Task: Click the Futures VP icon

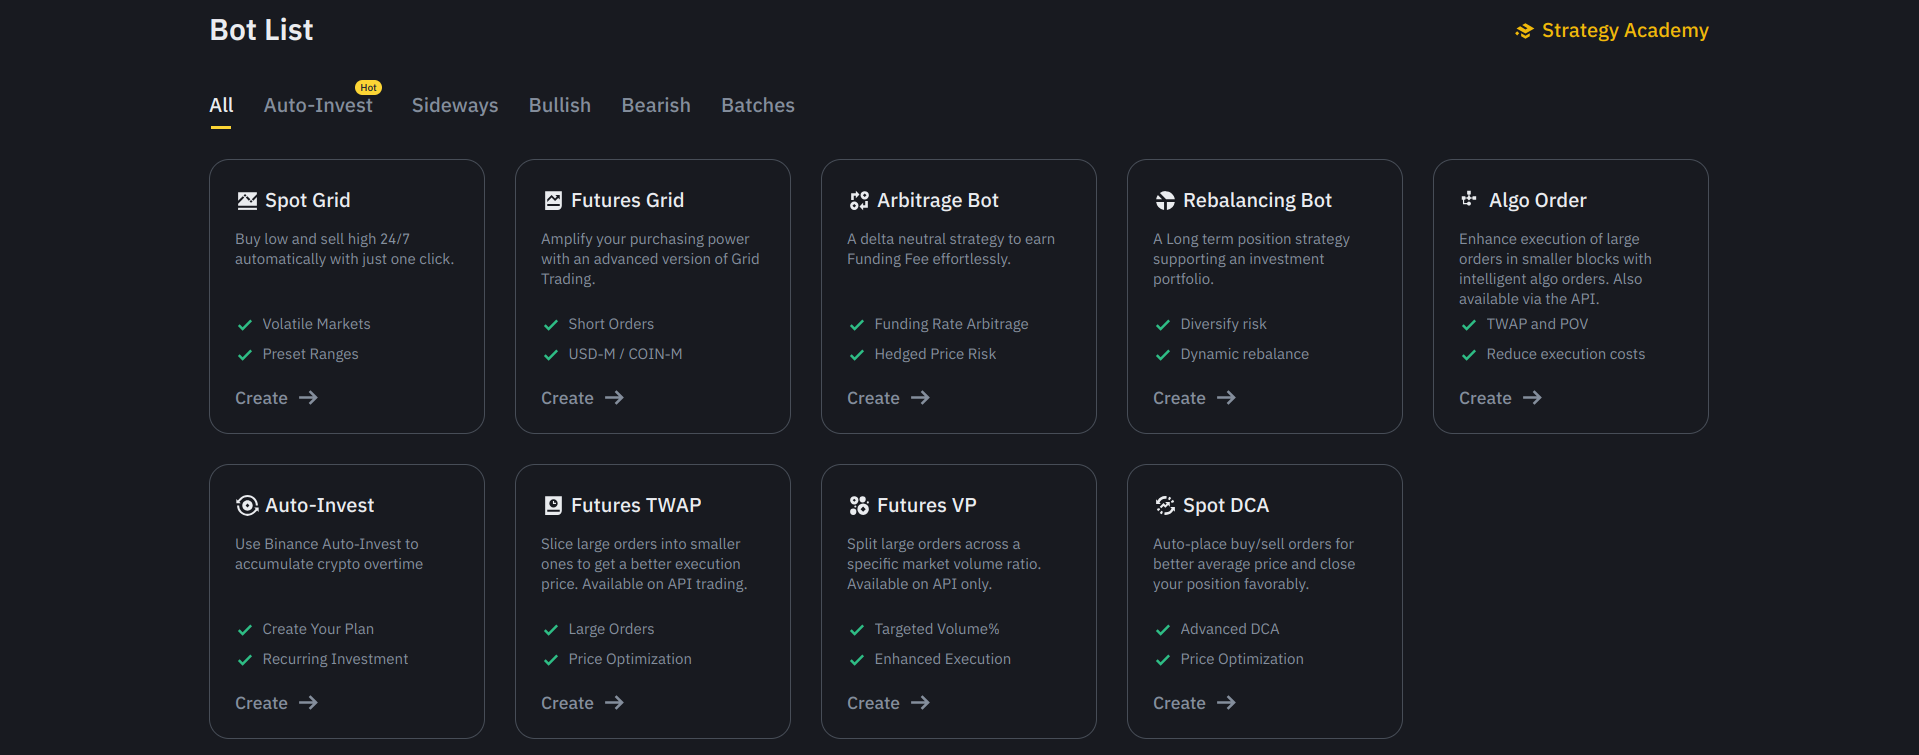Action: click(859, 506)
